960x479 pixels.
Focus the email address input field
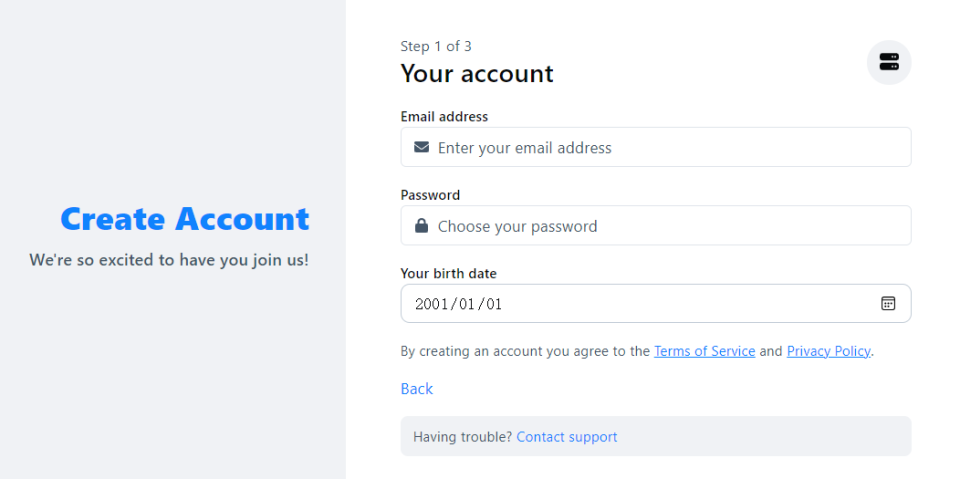[656, 147]
